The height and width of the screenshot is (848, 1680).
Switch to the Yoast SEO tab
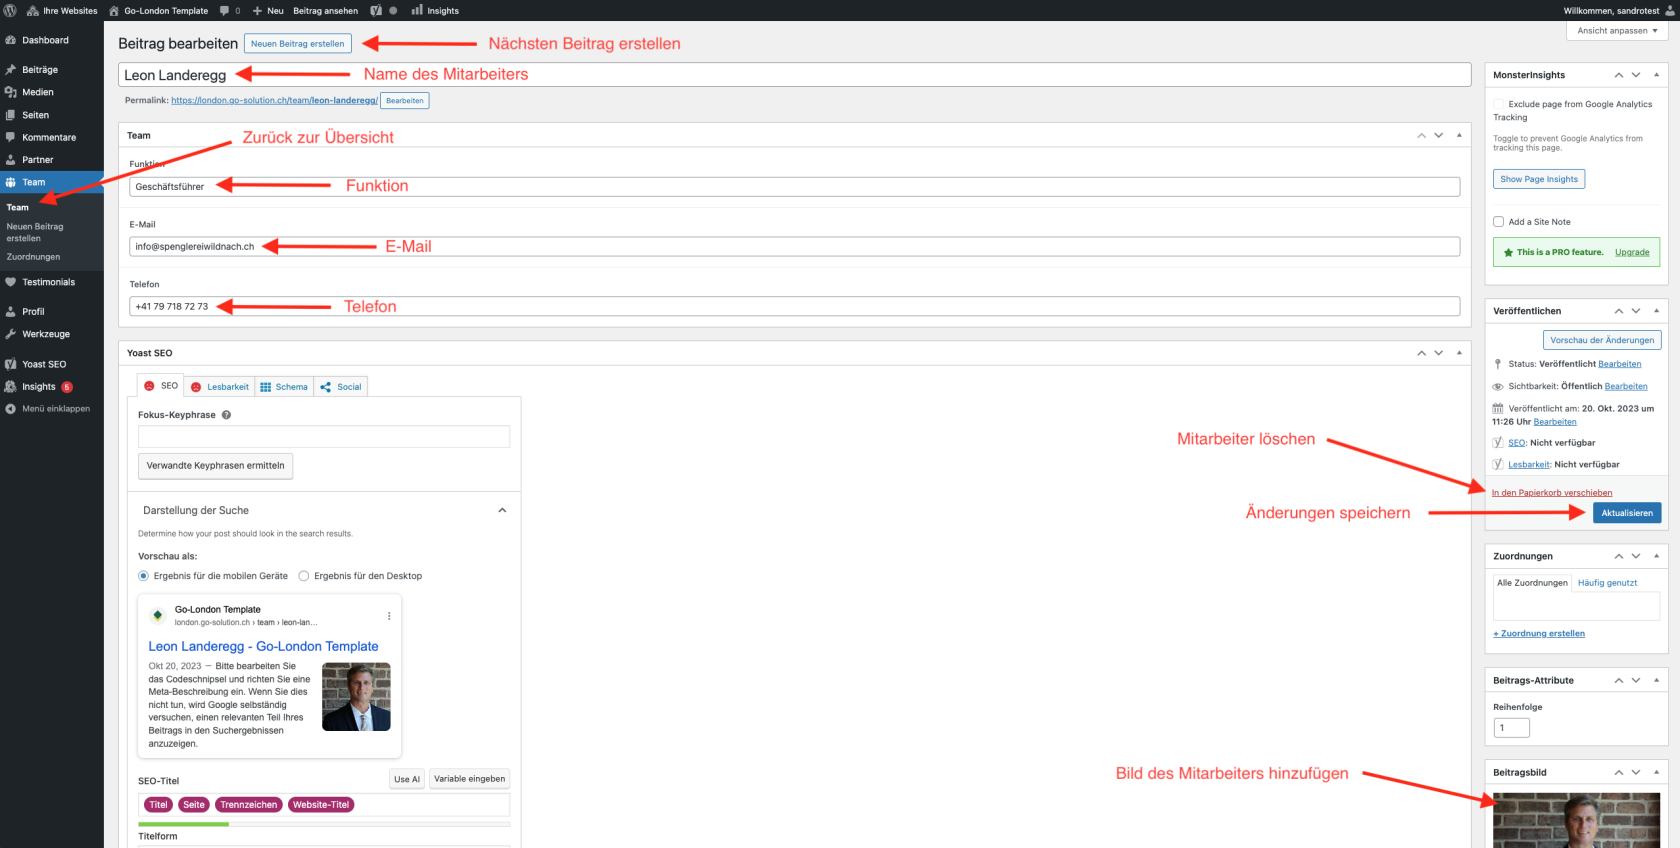(x=161, y=386)
